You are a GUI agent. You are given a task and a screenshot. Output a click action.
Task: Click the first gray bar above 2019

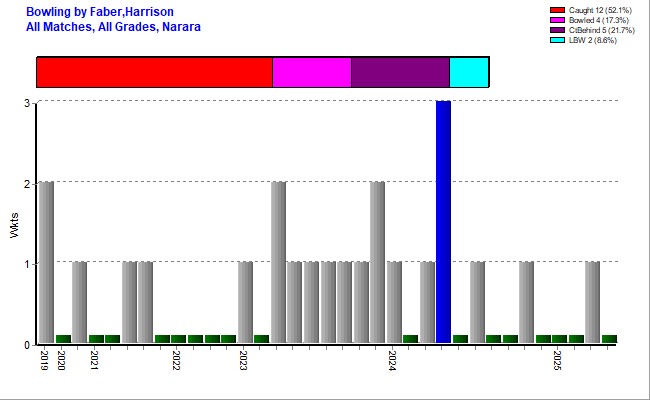pyautogui.click(x=46, y=262)
